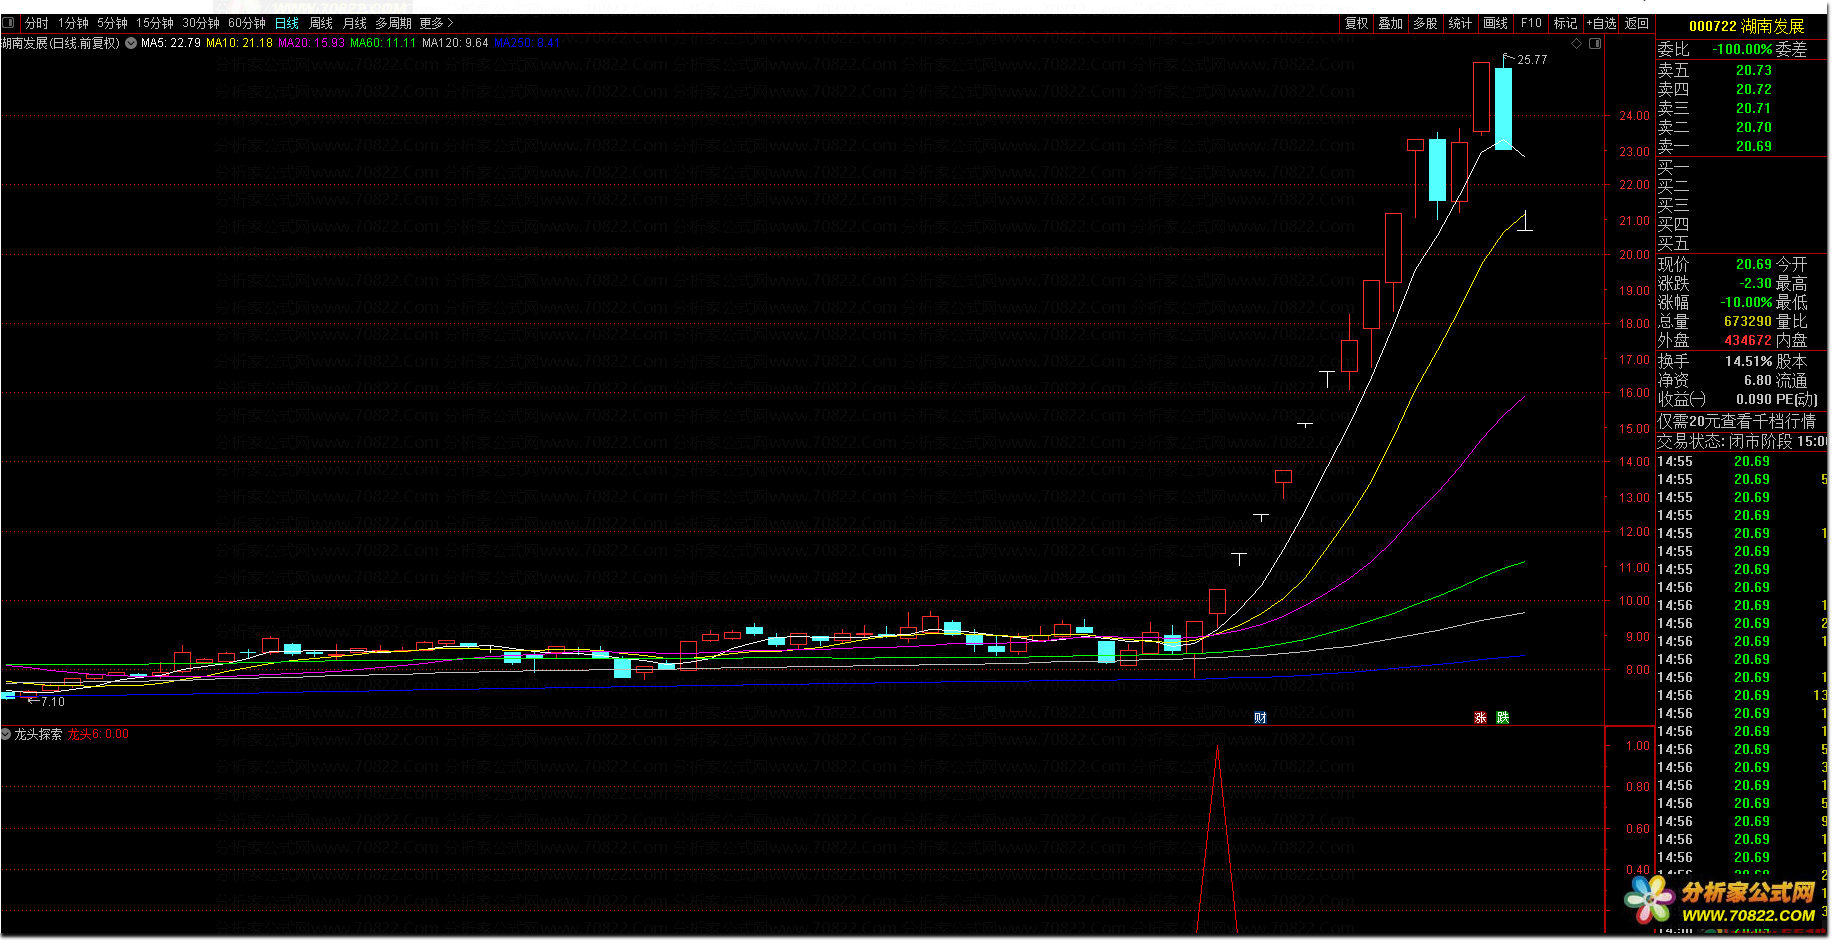Open the 复权 adjustment button

tap(1356, 23)
